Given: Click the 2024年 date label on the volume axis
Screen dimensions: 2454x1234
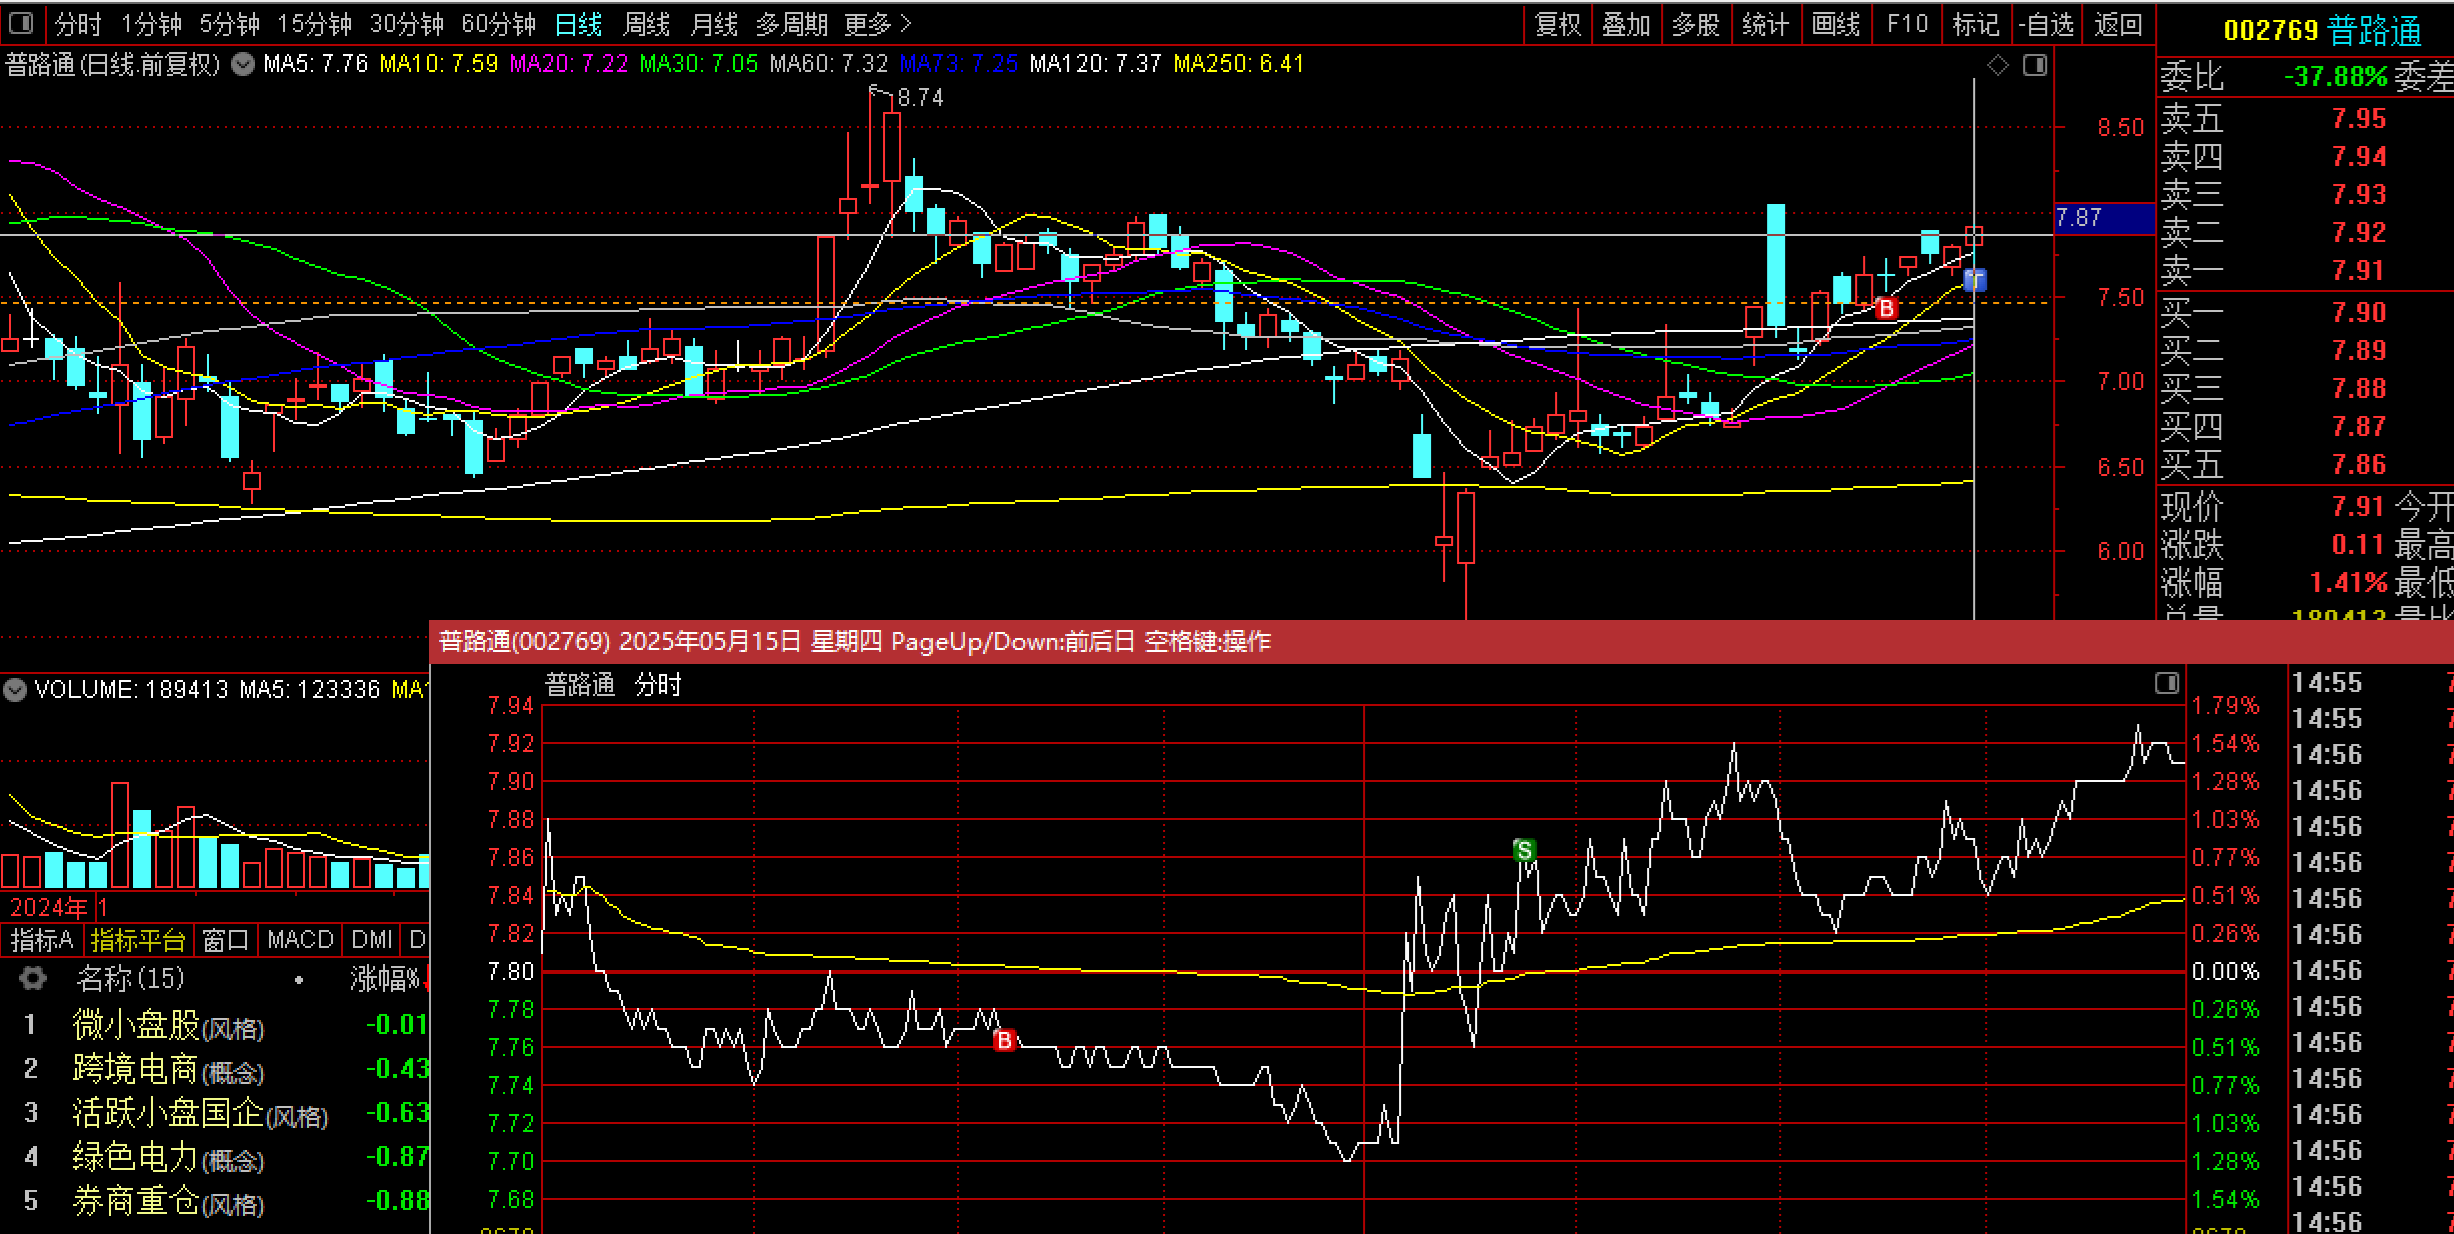Looking at the screenshot, I should [48, 908].
